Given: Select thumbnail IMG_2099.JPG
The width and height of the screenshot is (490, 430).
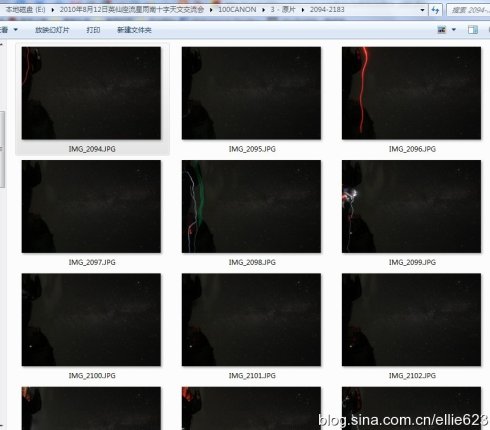Looking at the screenshot, I should click(x=411, y=206).
